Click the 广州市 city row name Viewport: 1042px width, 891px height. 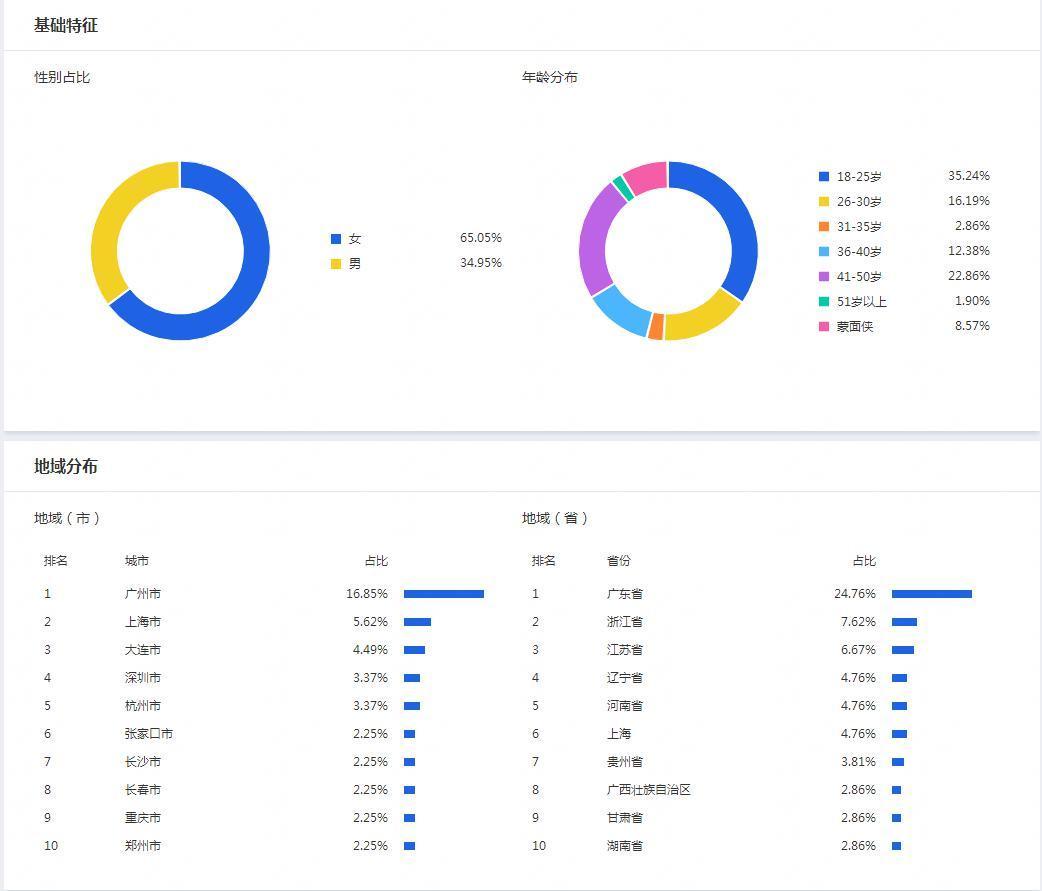point(143,594)
